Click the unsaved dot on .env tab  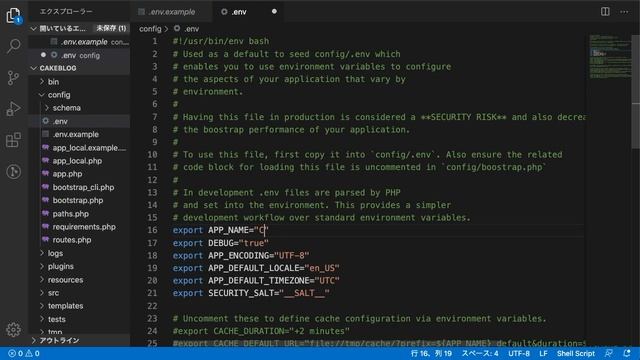[274, 11]
